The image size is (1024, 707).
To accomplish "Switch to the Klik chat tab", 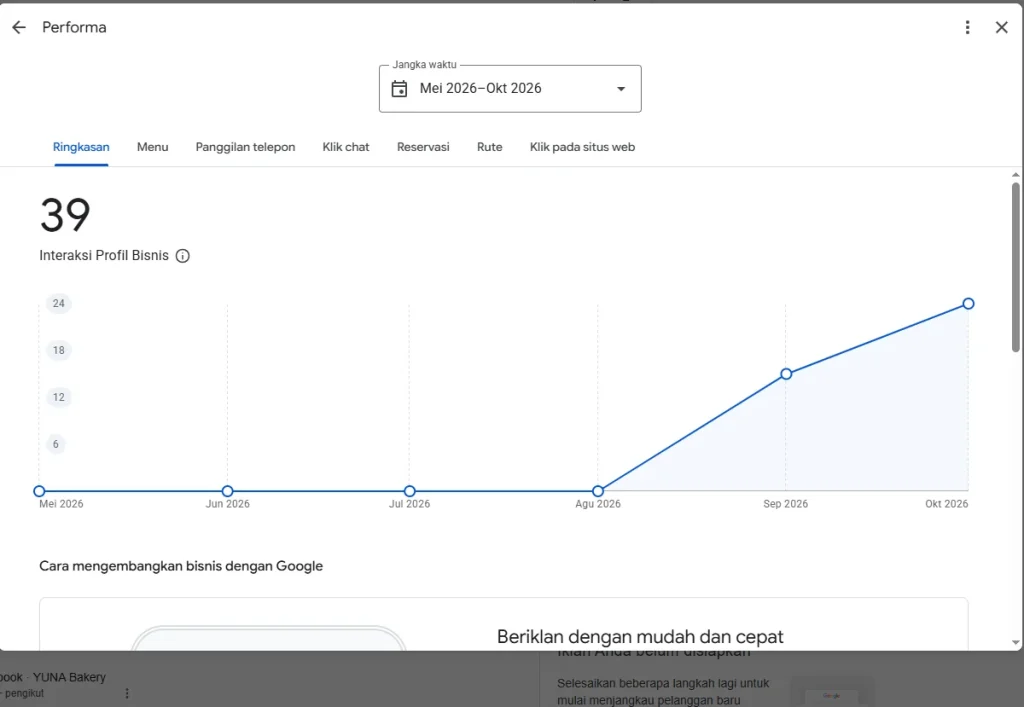I will tap(346, 148).
